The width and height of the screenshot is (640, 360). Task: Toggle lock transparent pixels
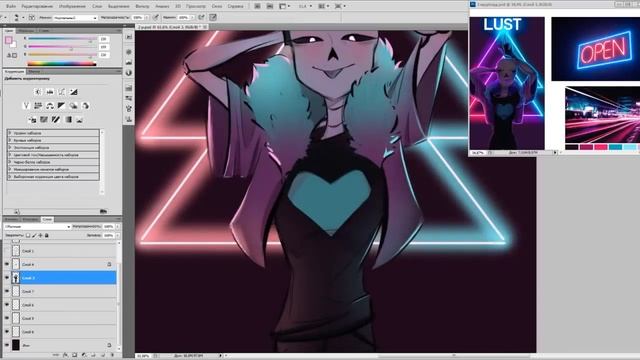[x=28, y=236]
